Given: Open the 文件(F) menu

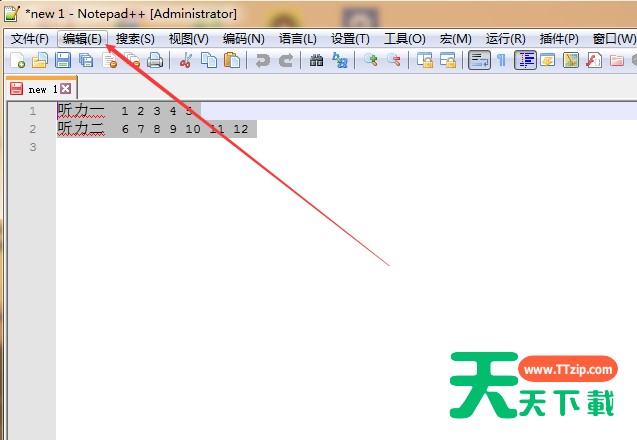Looking at the screenshot, I should point(30,39).
